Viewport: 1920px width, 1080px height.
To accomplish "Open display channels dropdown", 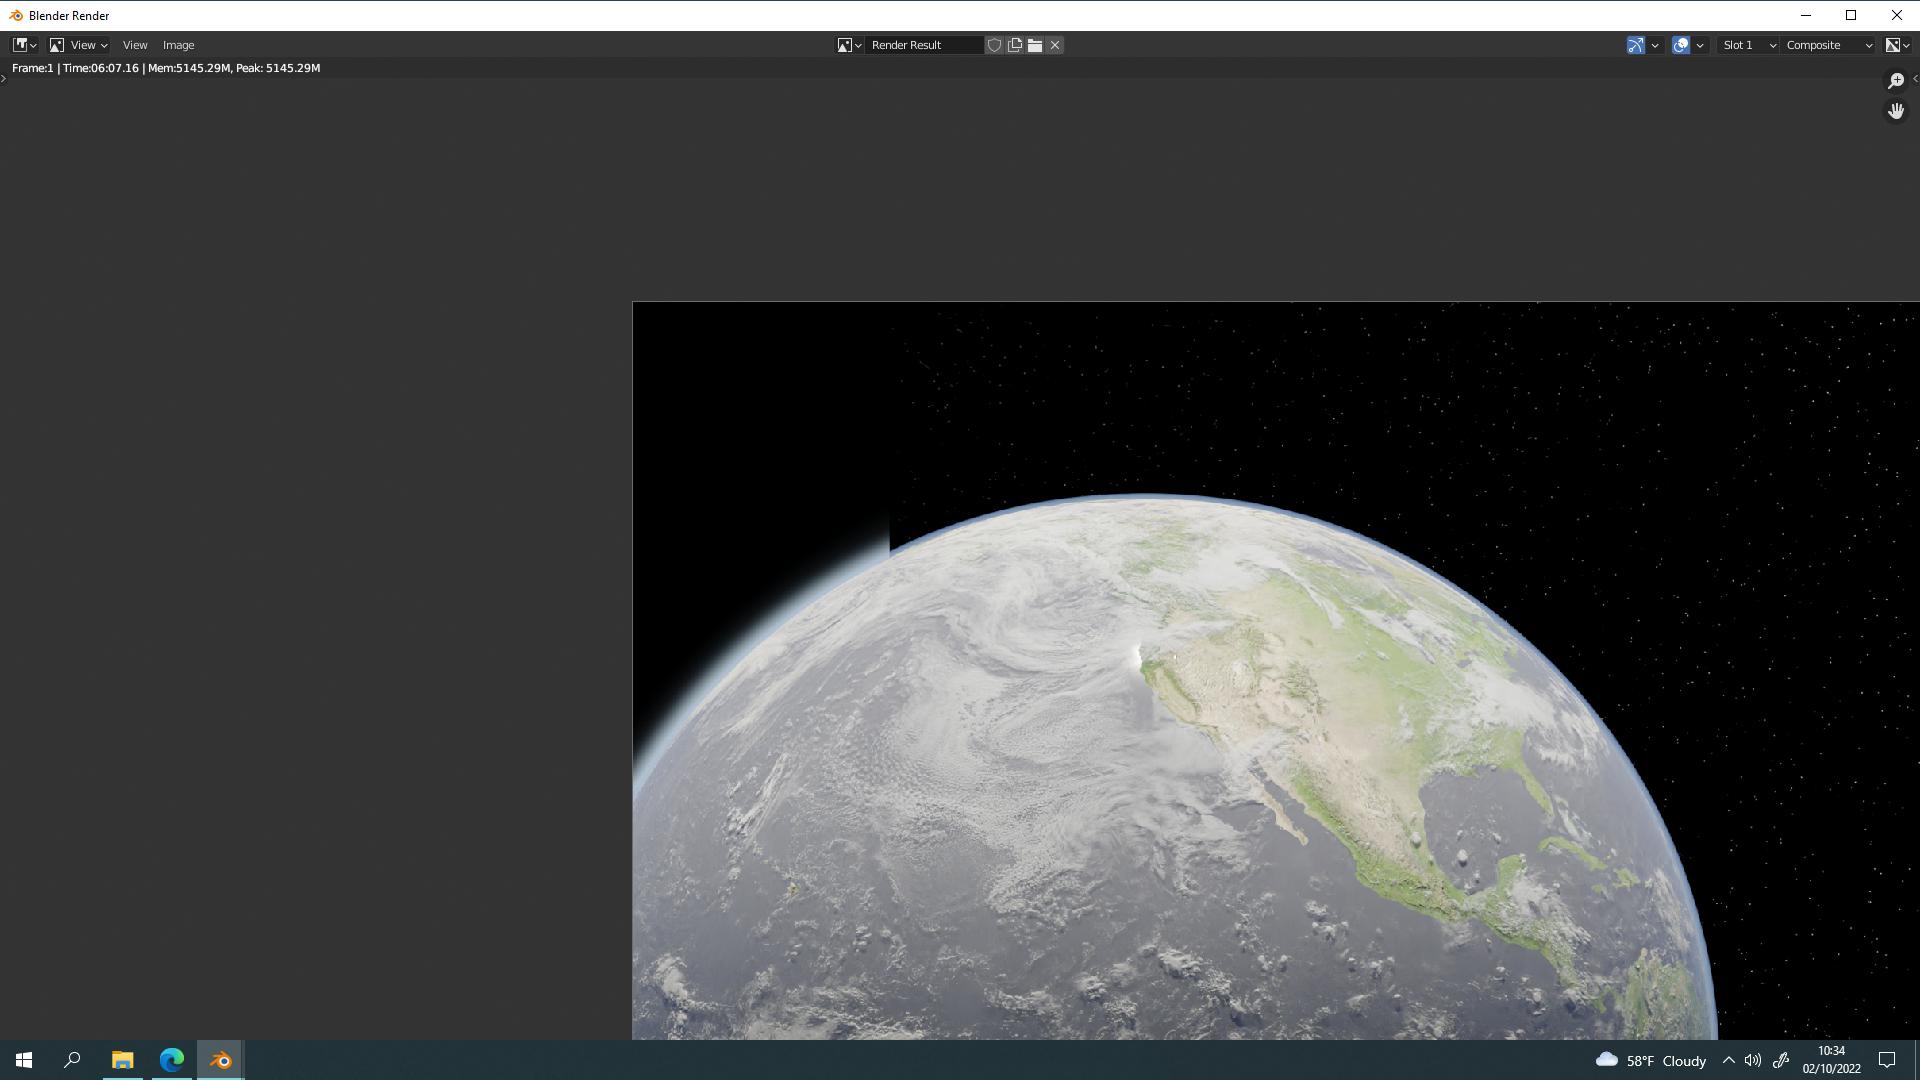I will click(x=1897, y=45).
